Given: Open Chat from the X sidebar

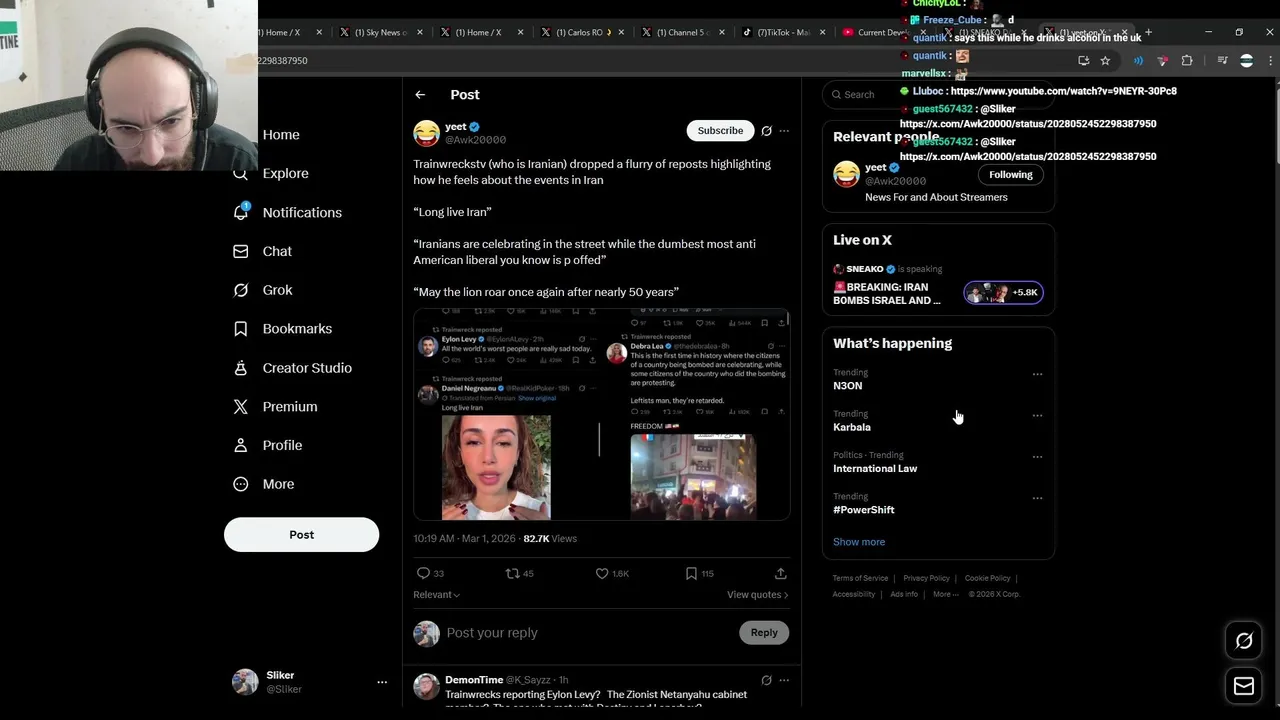Looking at the screenshot, I should [263, 251].
